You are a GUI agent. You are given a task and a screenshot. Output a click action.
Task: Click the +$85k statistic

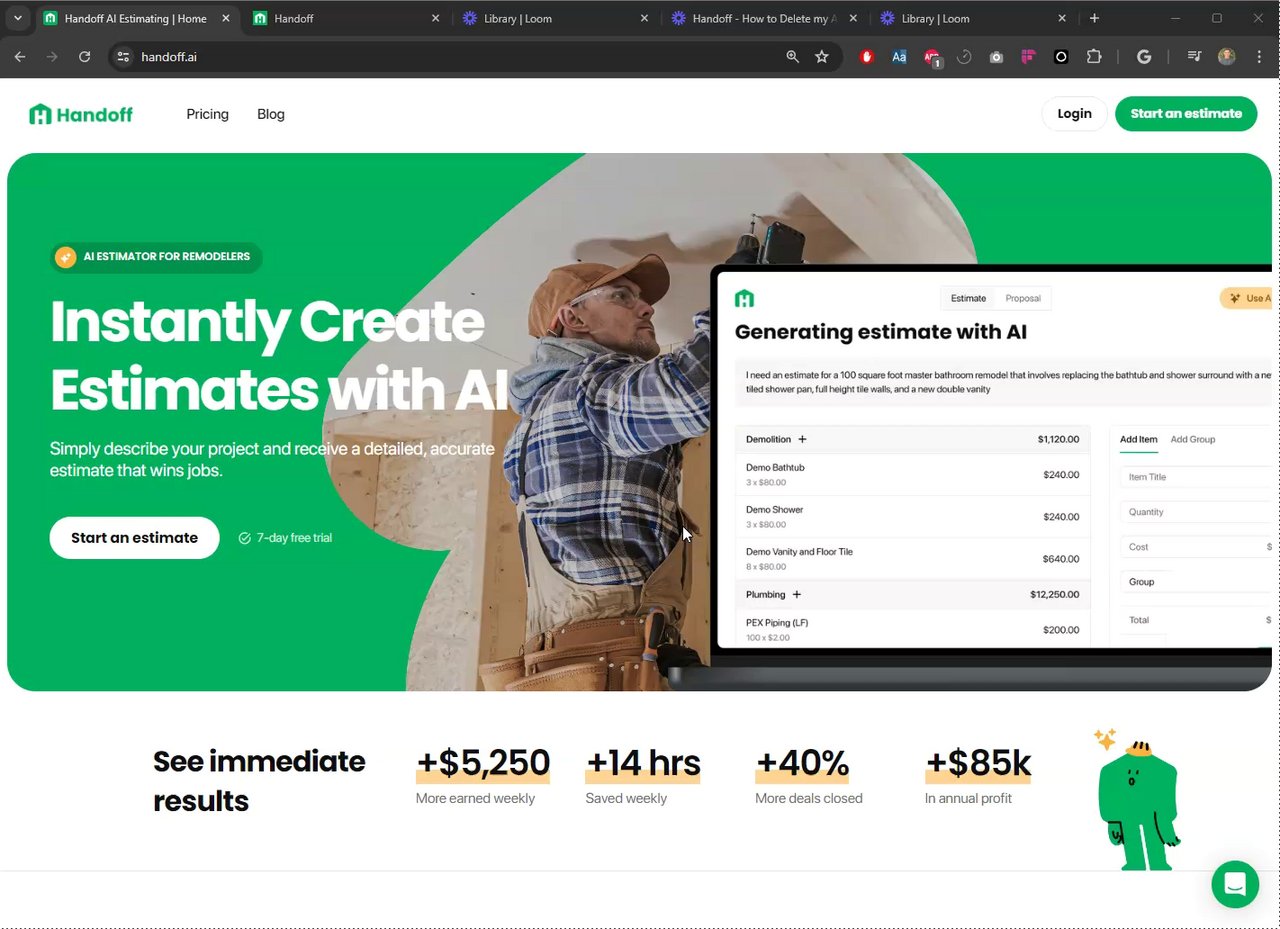pyautogui.click(x=978, y=763)
